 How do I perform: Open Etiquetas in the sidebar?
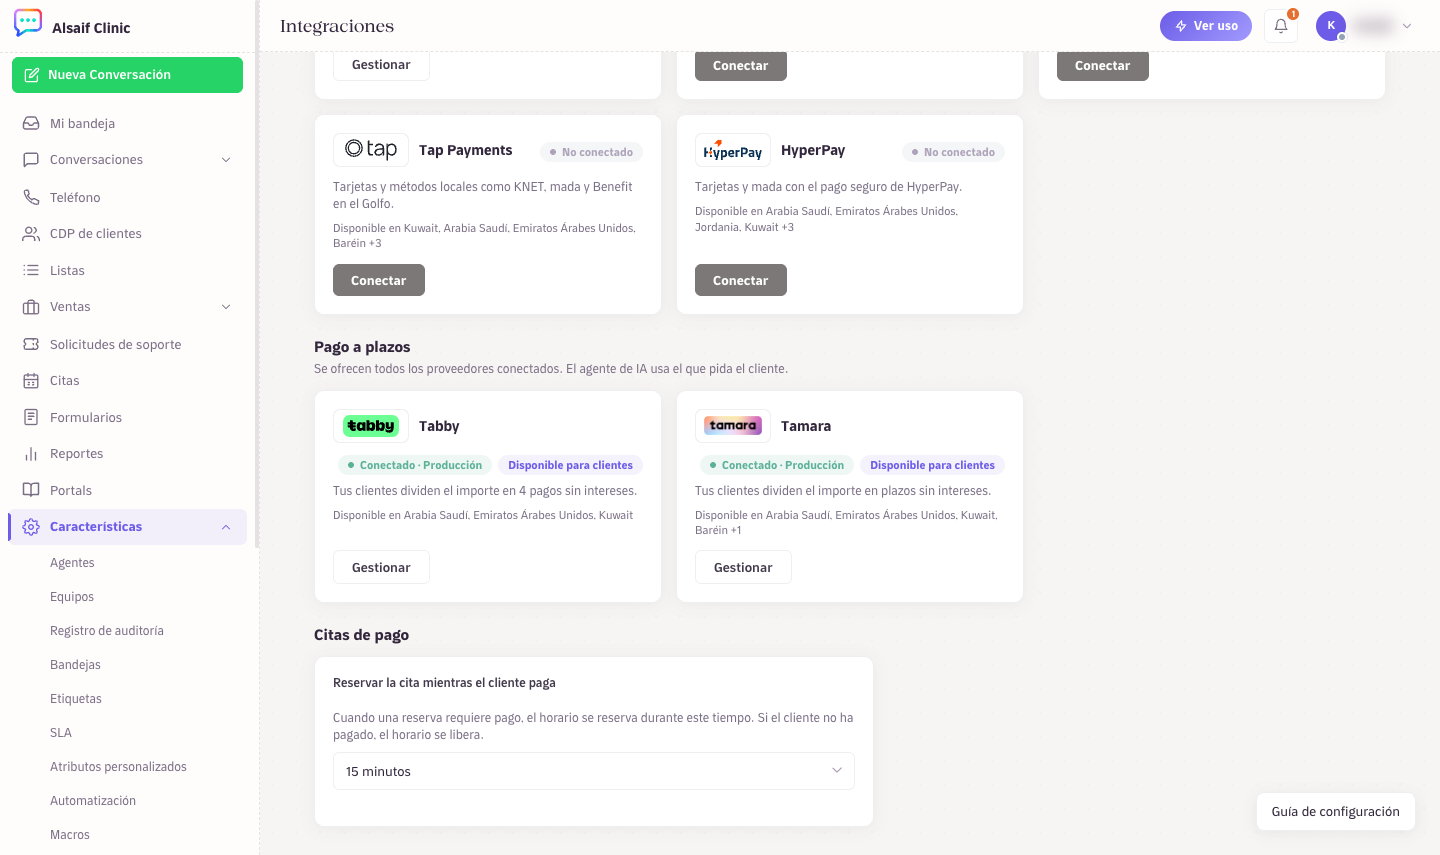click(x=76, y=699)
